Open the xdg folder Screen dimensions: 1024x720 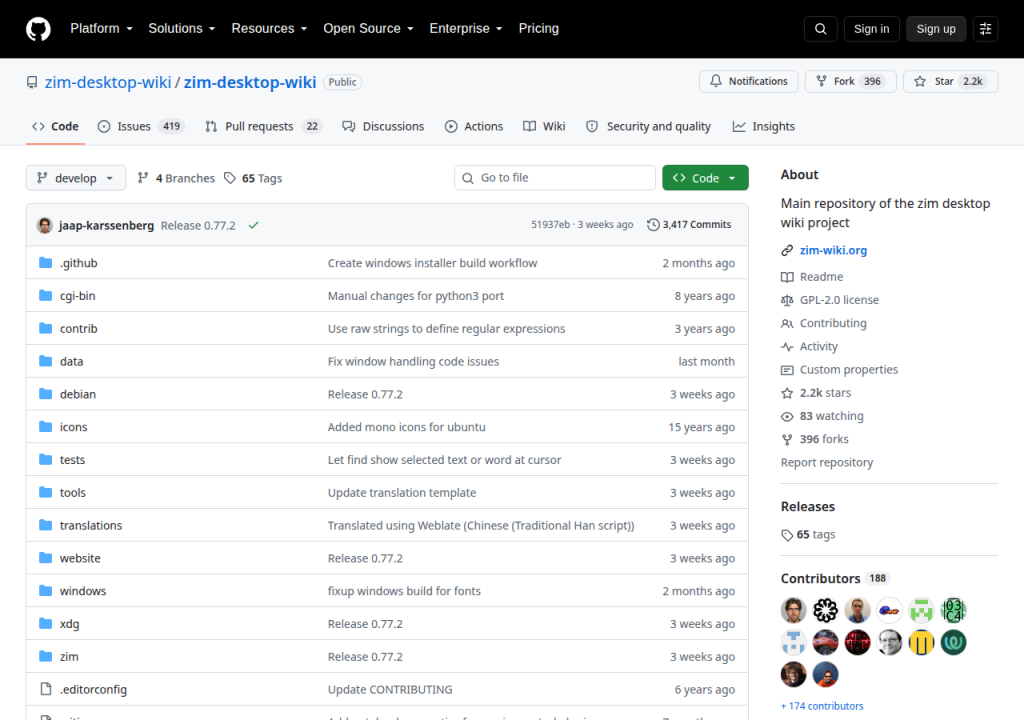pos(69,623)
